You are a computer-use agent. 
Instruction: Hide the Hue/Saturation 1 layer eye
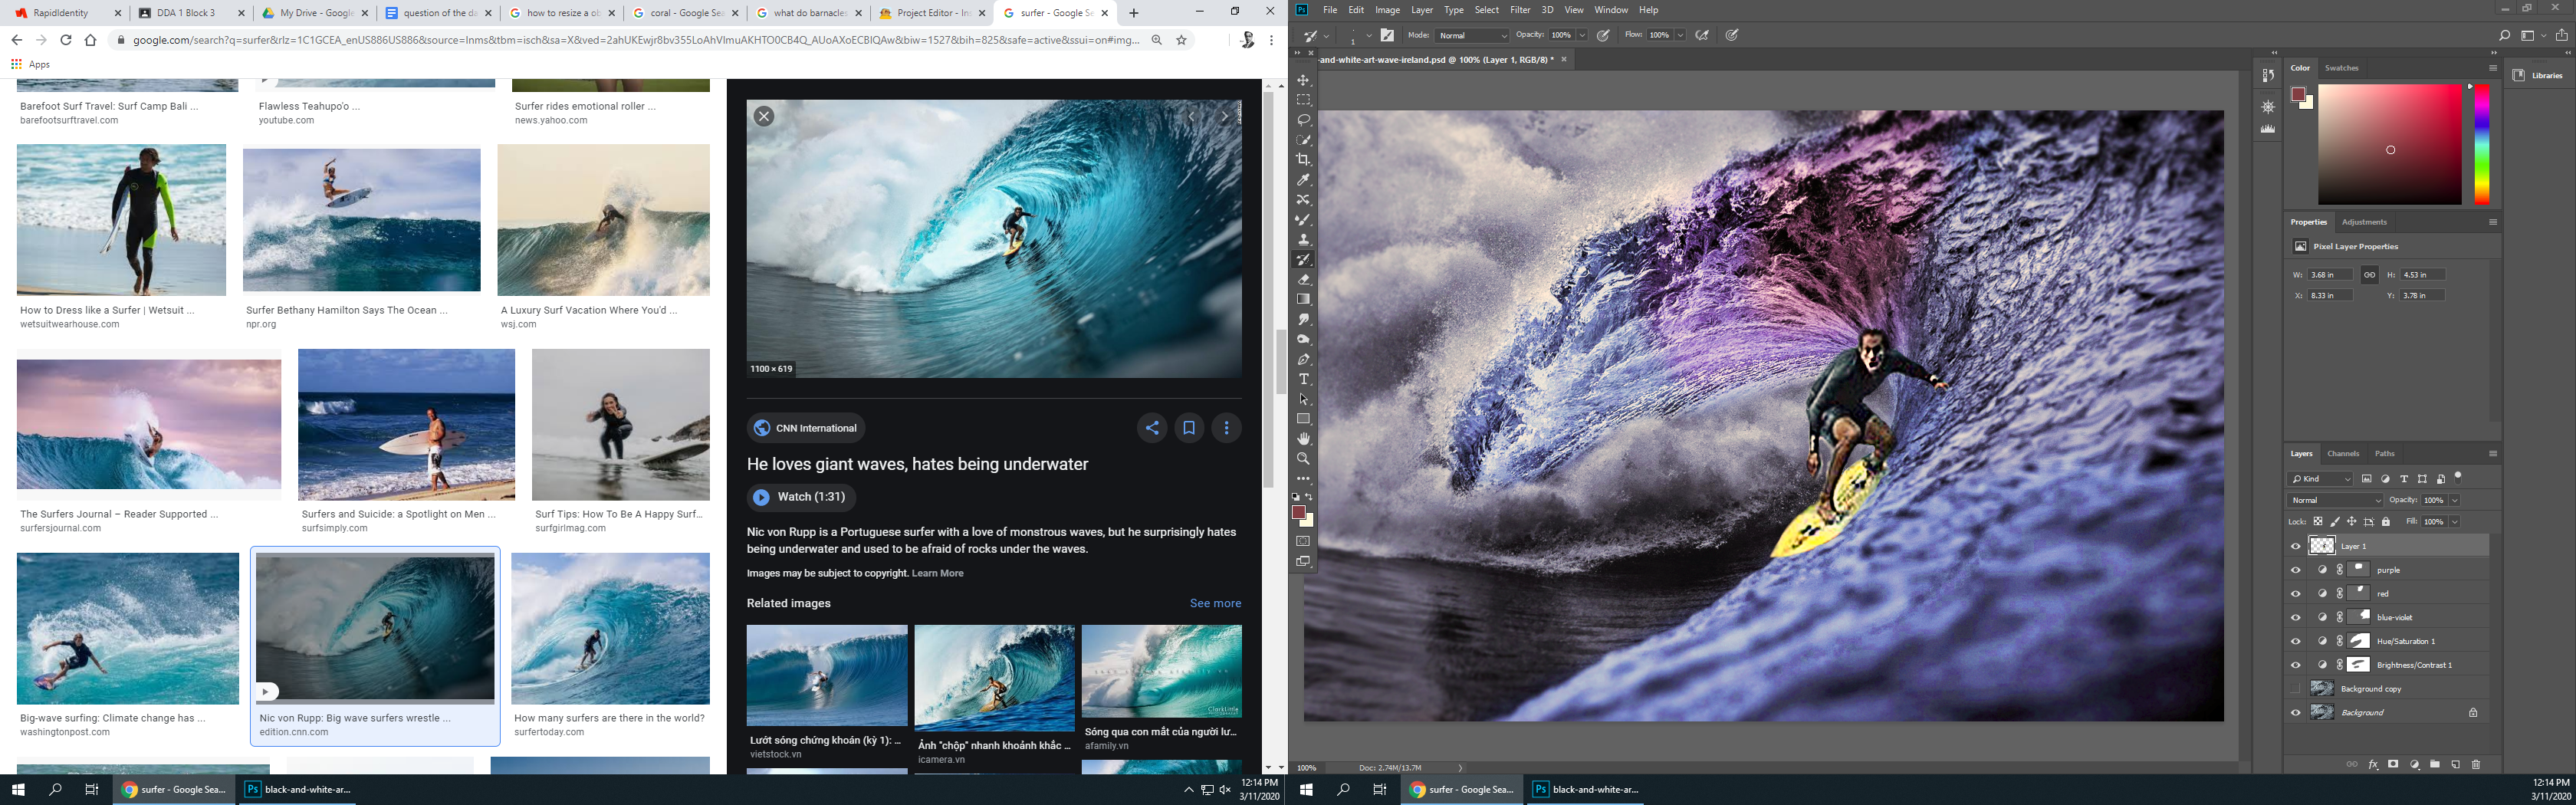(2295, 641)
